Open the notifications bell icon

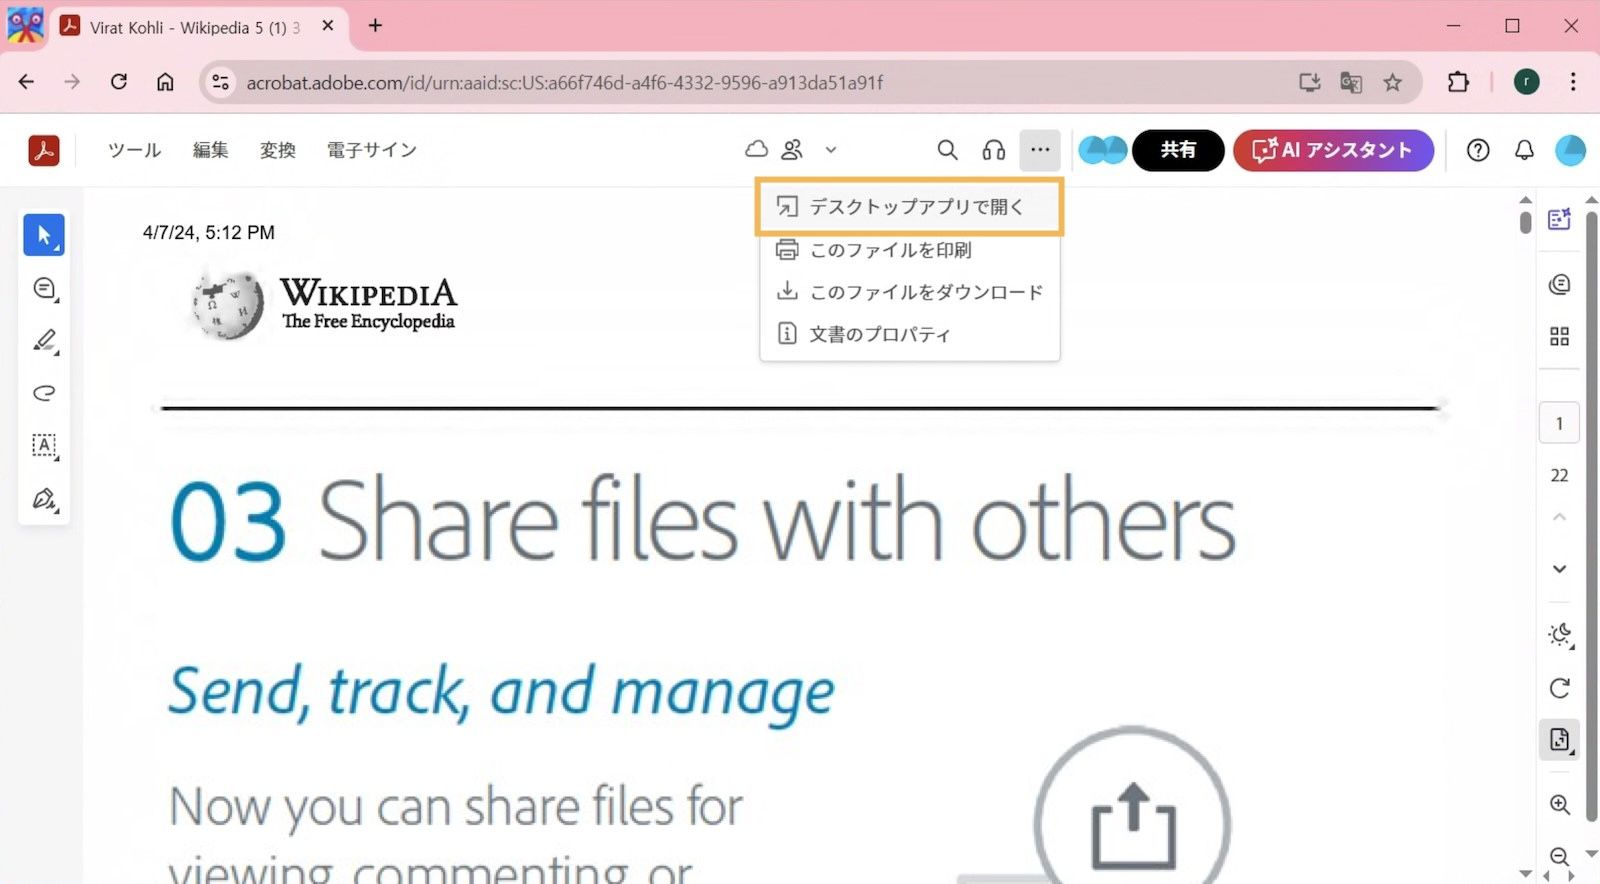pos(1524,150)
